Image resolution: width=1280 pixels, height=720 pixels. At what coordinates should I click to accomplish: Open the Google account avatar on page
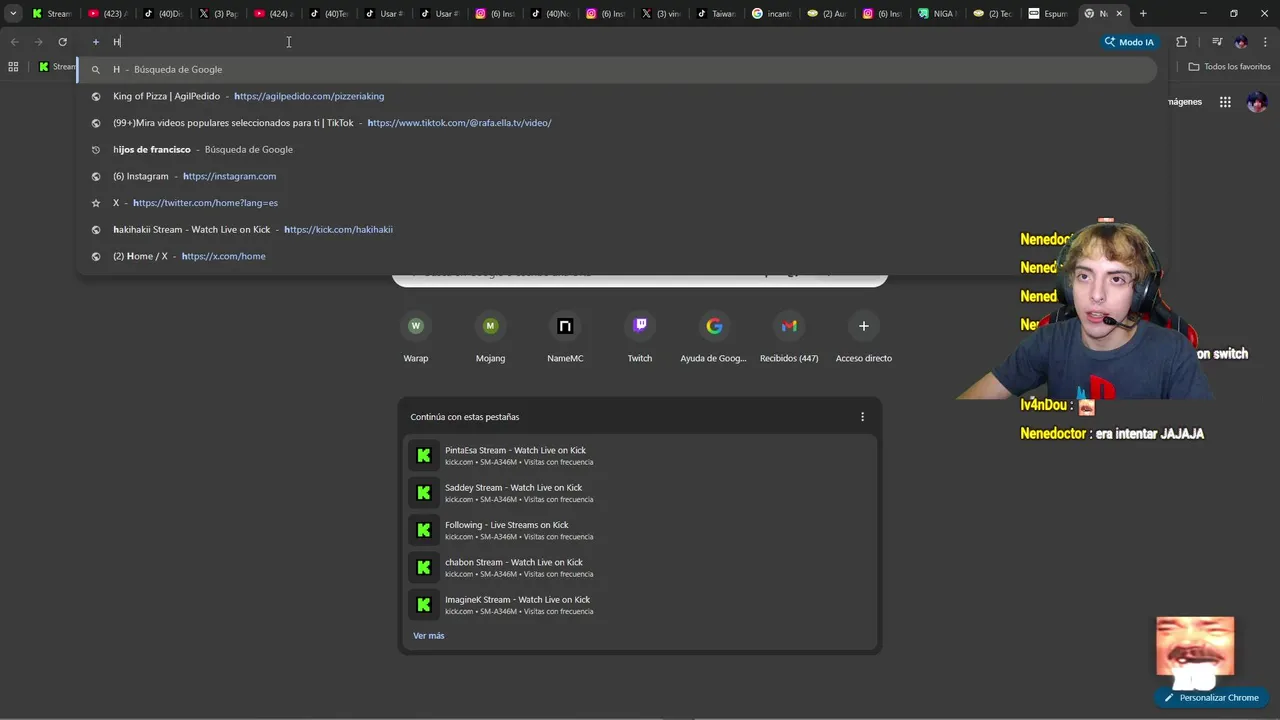pos(1257,101)
